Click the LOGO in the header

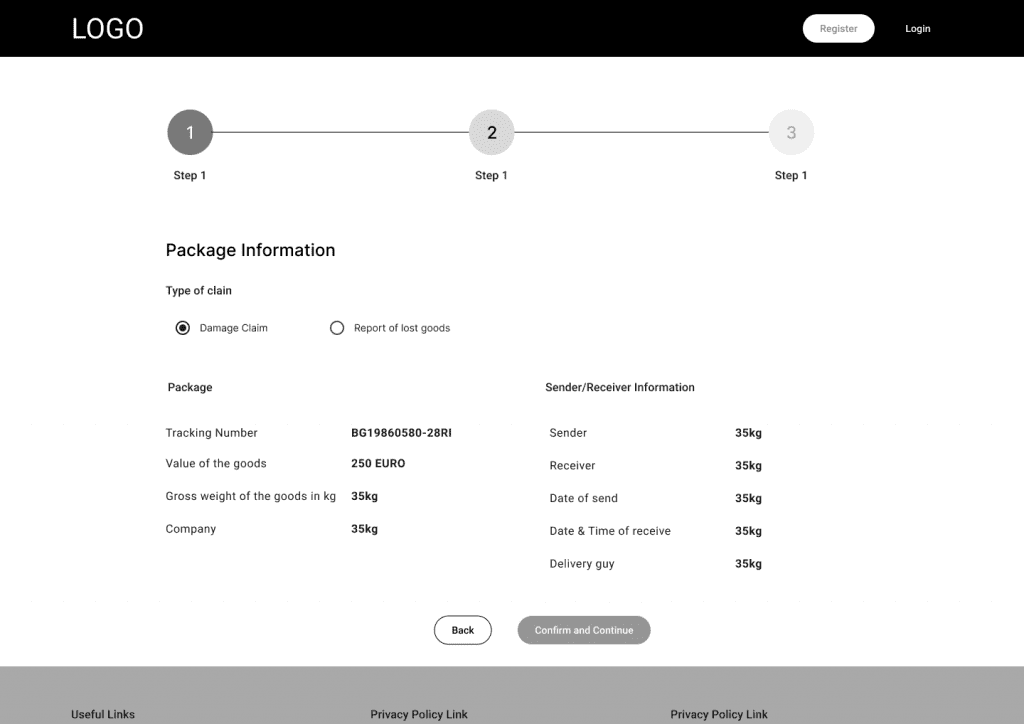(107, 29)
